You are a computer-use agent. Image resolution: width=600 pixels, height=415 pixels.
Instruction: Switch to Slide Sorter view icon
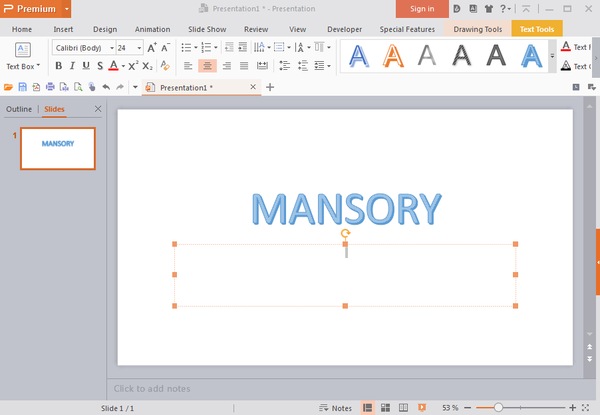386,408
